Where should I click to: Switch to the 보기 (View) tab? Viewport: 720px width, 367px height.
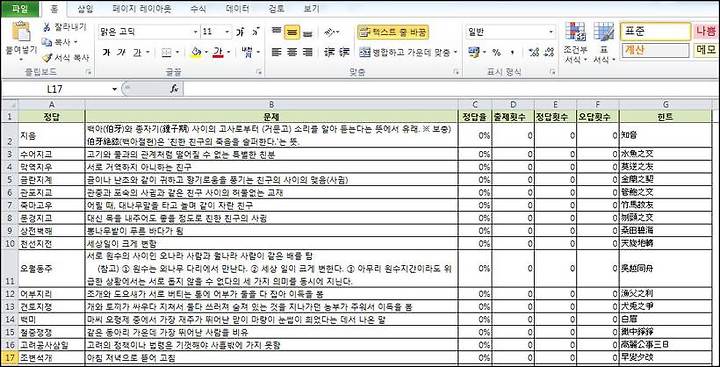pos(312,8)
